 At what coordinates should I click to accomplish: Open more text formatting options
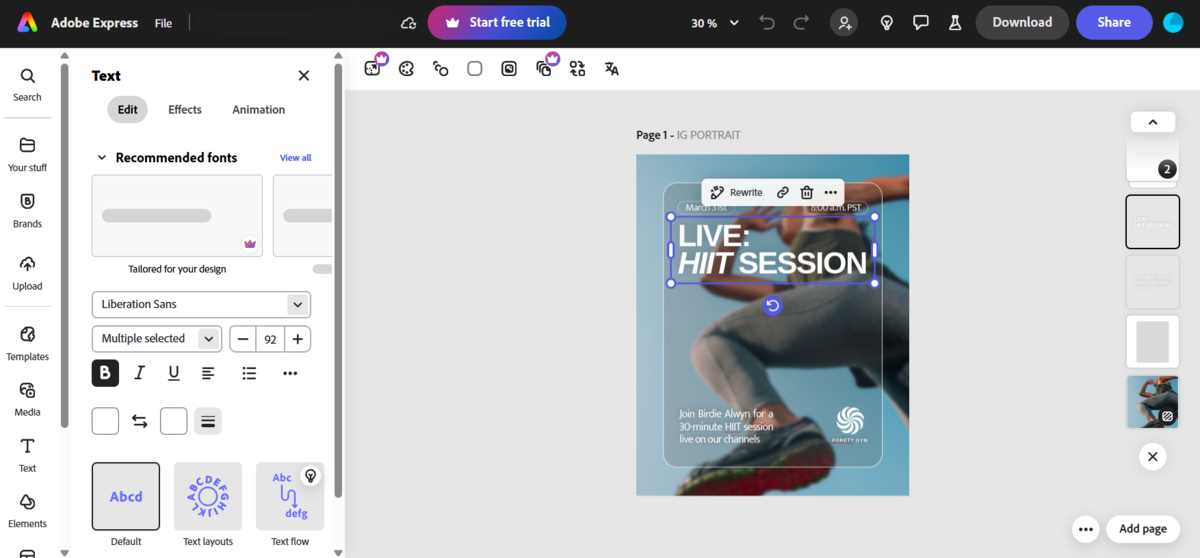click(x=290, y=373)
